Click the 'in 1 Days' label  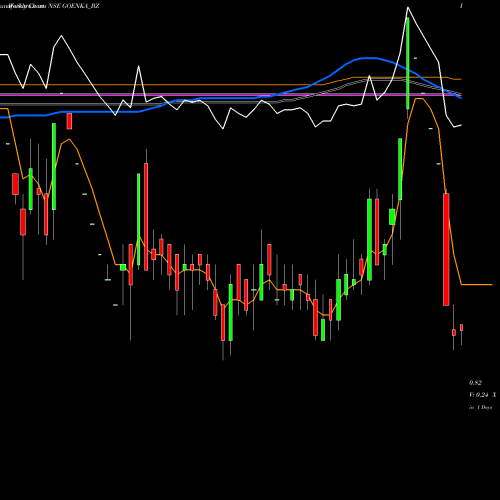pos(480,407)
